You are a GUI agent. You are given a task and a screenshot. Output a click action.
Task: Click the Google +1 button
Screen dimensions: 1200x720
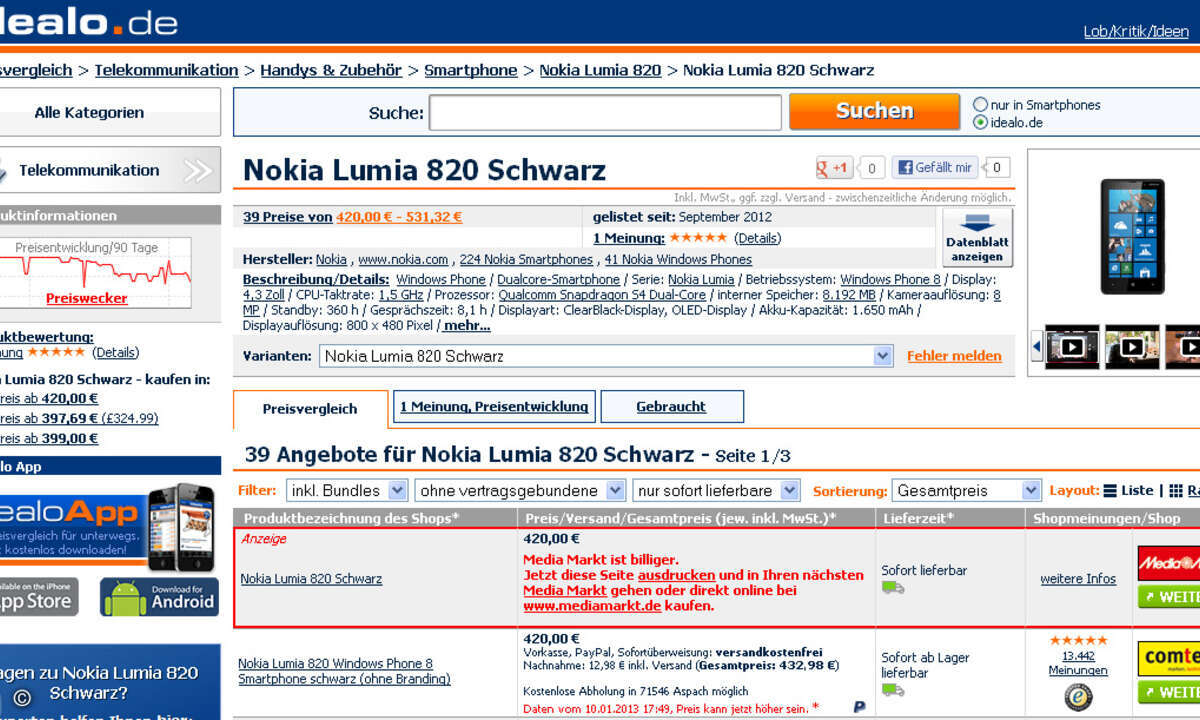pos(834,168)
